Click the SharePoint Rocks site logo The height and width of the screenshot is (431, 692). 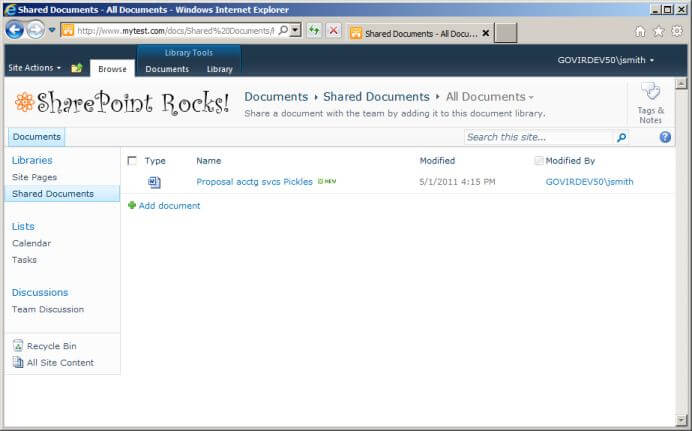(x=122, y=102)
